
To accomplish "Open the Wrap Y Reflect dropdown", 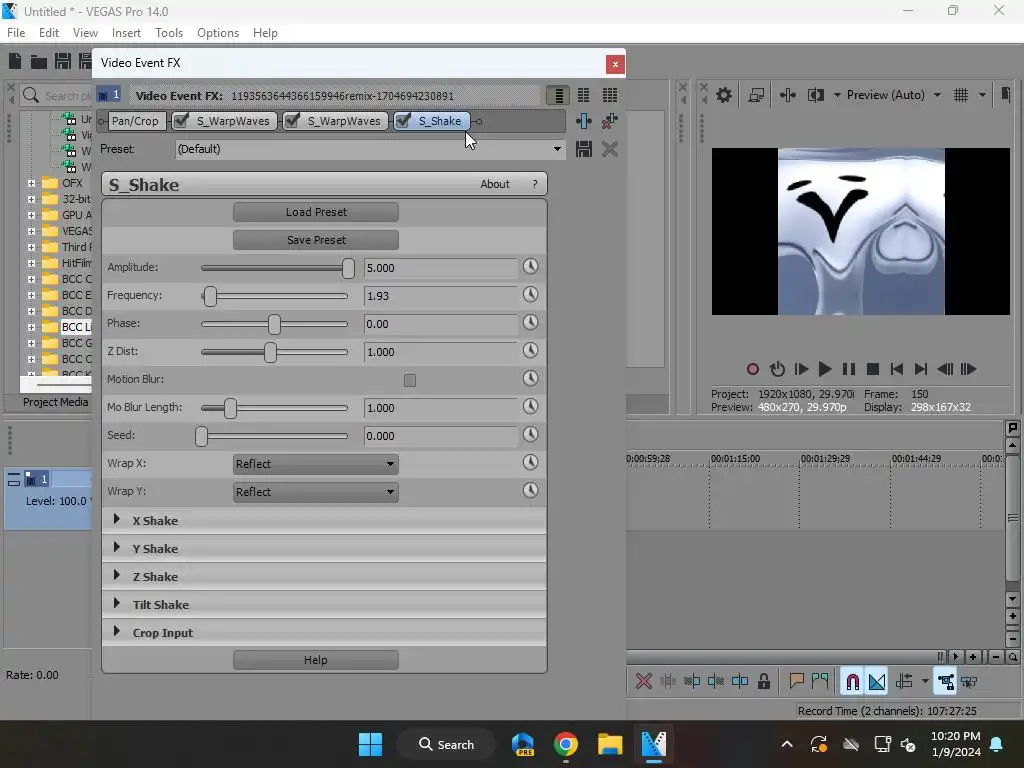I will pyautogui.click(x=315, y=492).
